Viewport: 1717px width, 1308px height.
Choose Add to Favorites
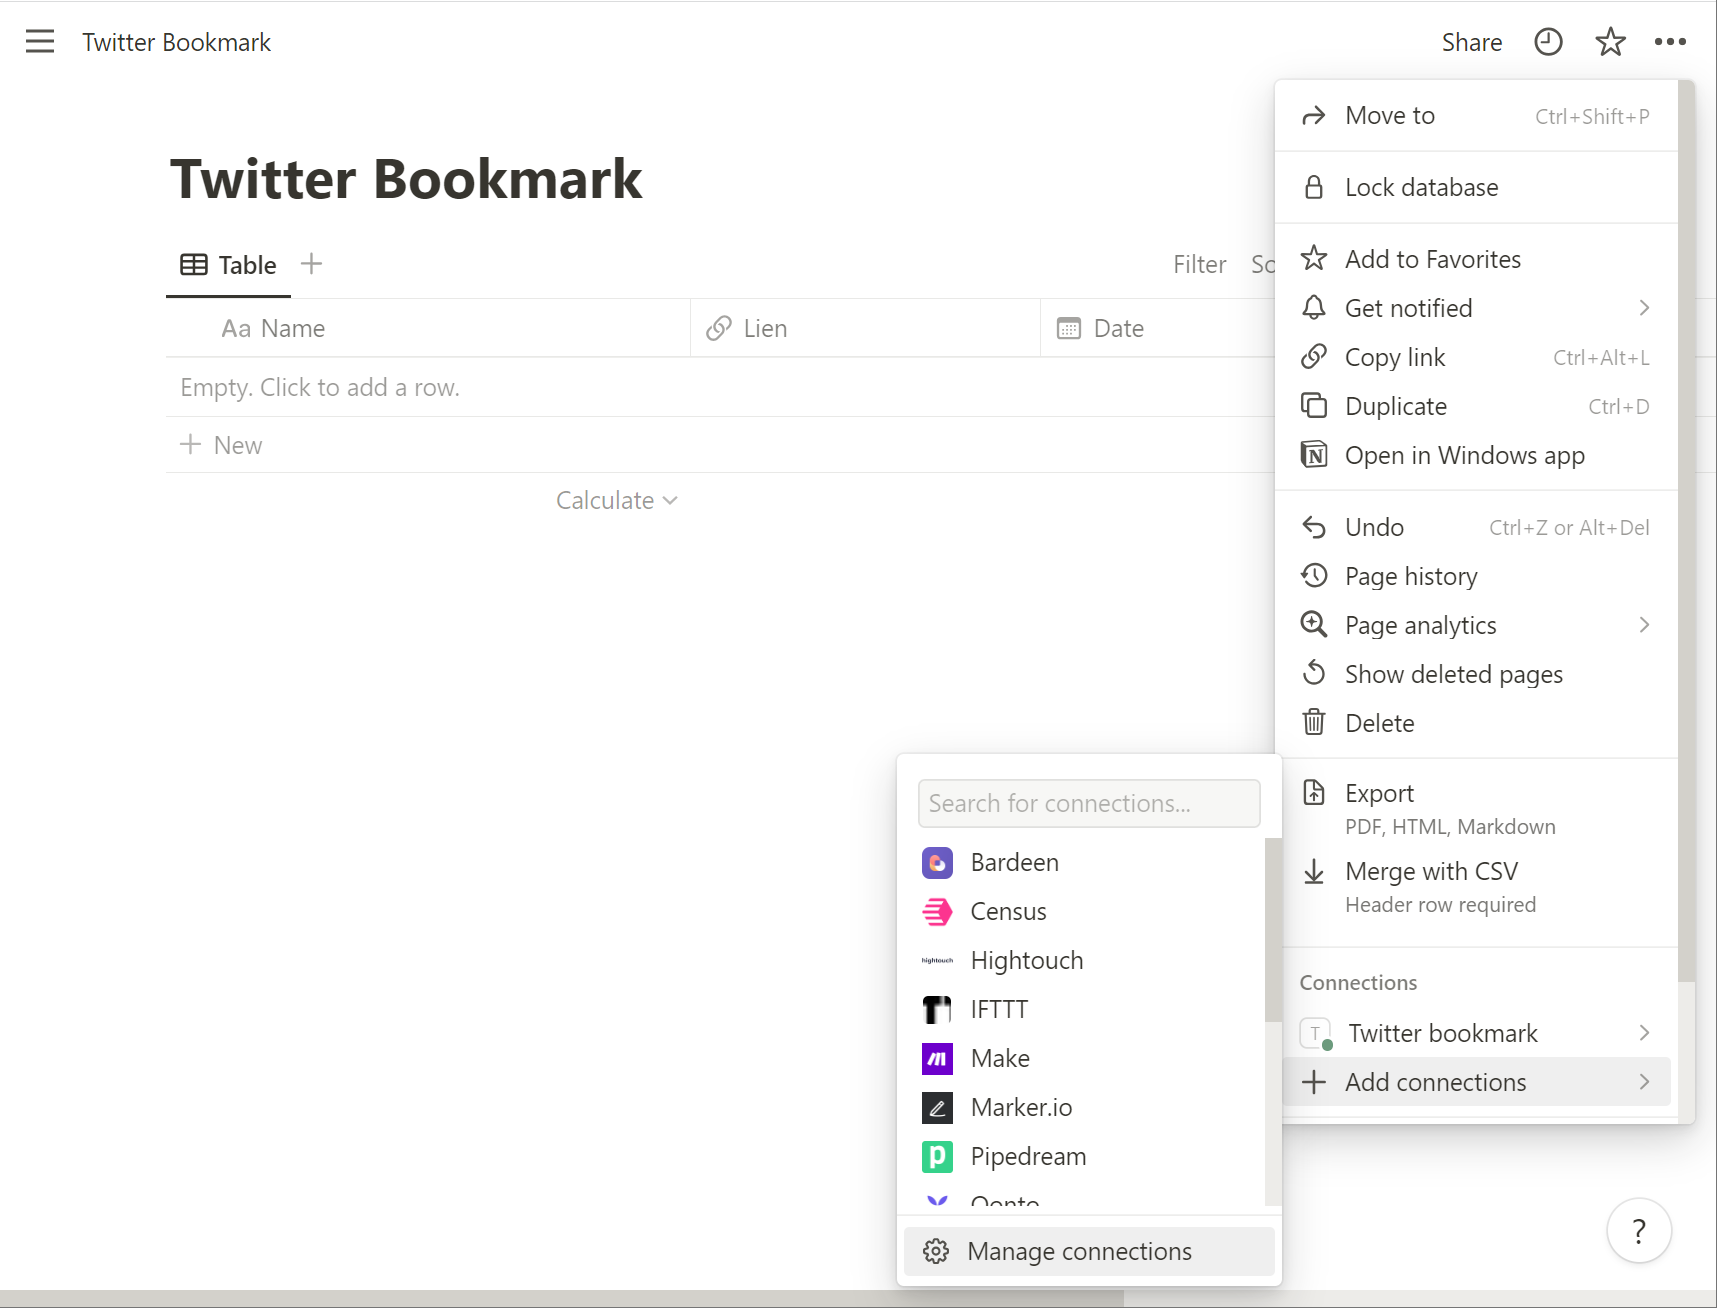1476,259
